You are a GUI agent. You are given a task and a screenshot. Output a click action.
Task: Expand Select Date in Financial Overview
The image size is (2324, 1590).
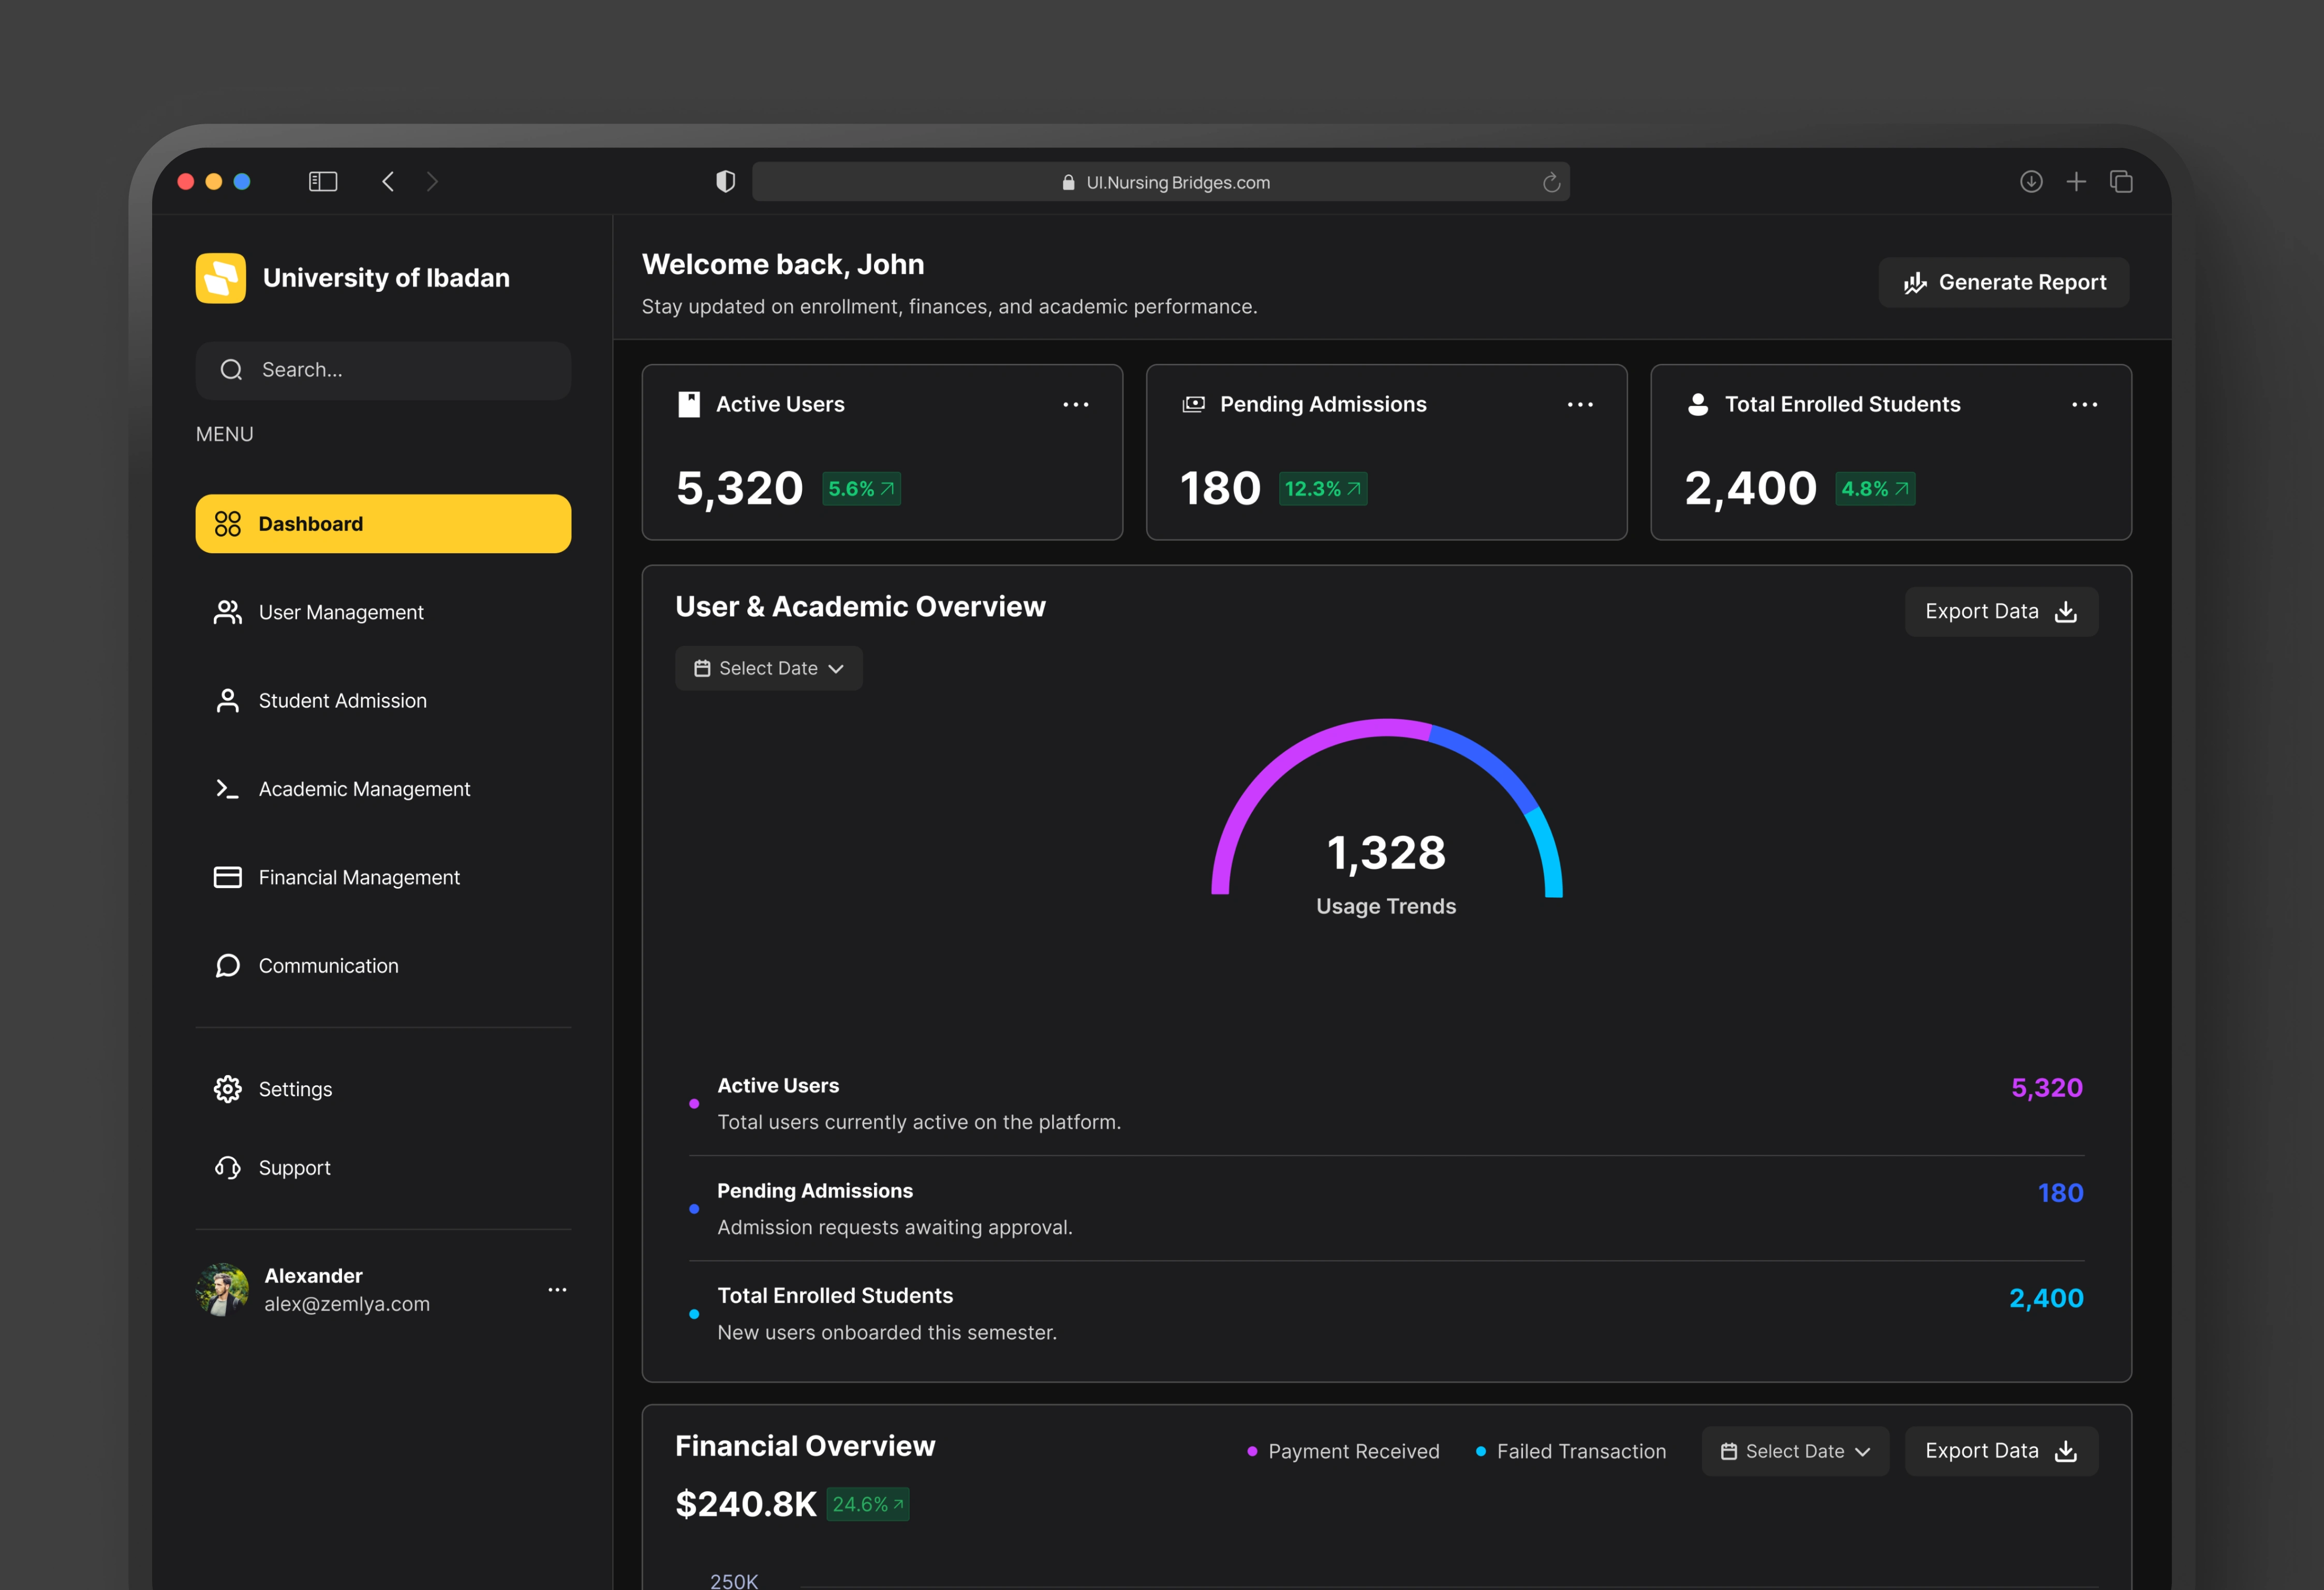coord(1795,1451)
